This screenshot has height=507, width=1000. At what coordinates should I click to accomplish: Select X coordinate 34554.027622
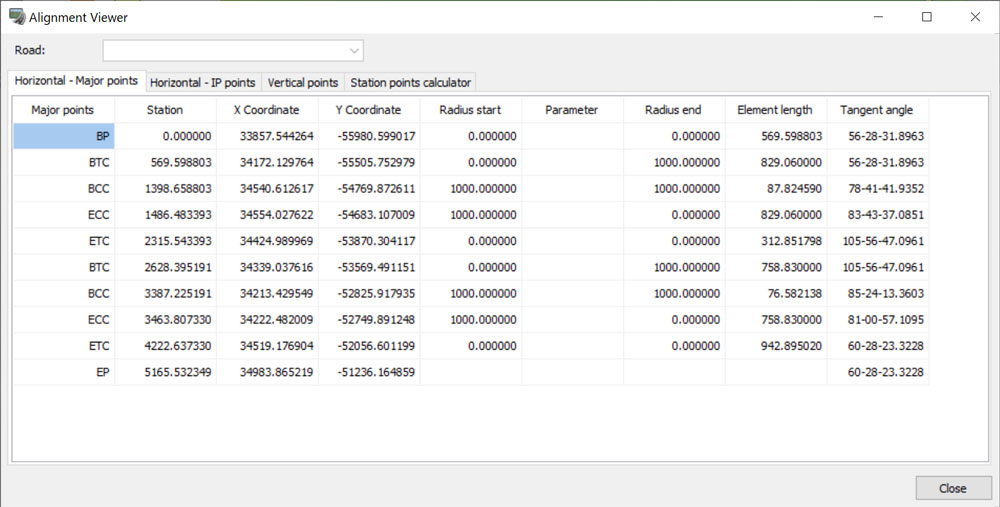267,214
